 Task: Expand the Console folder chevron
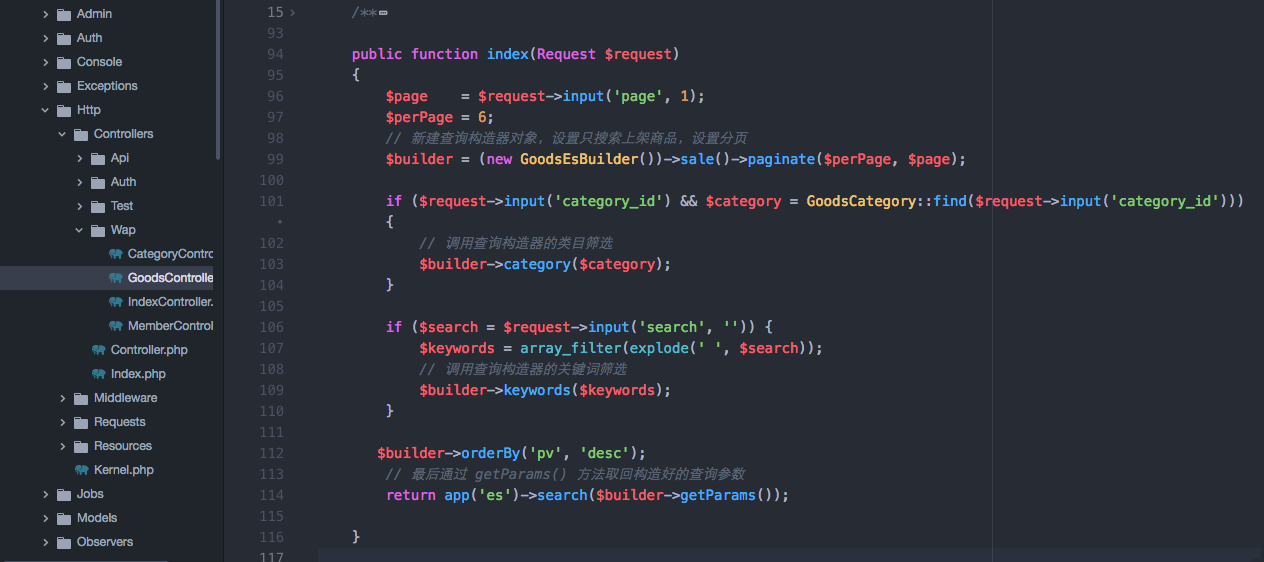(45, 62)
